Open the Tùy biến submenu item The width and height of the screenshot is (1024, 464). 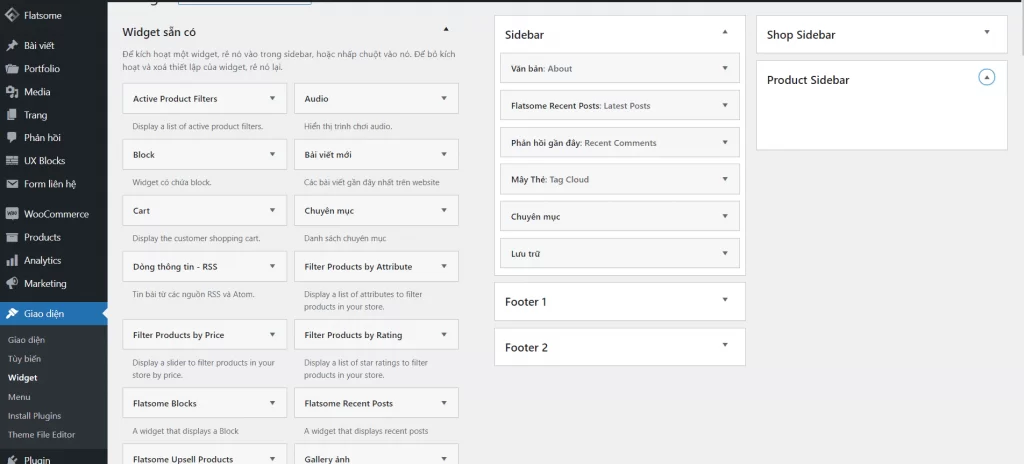click(x=24, y=358)
